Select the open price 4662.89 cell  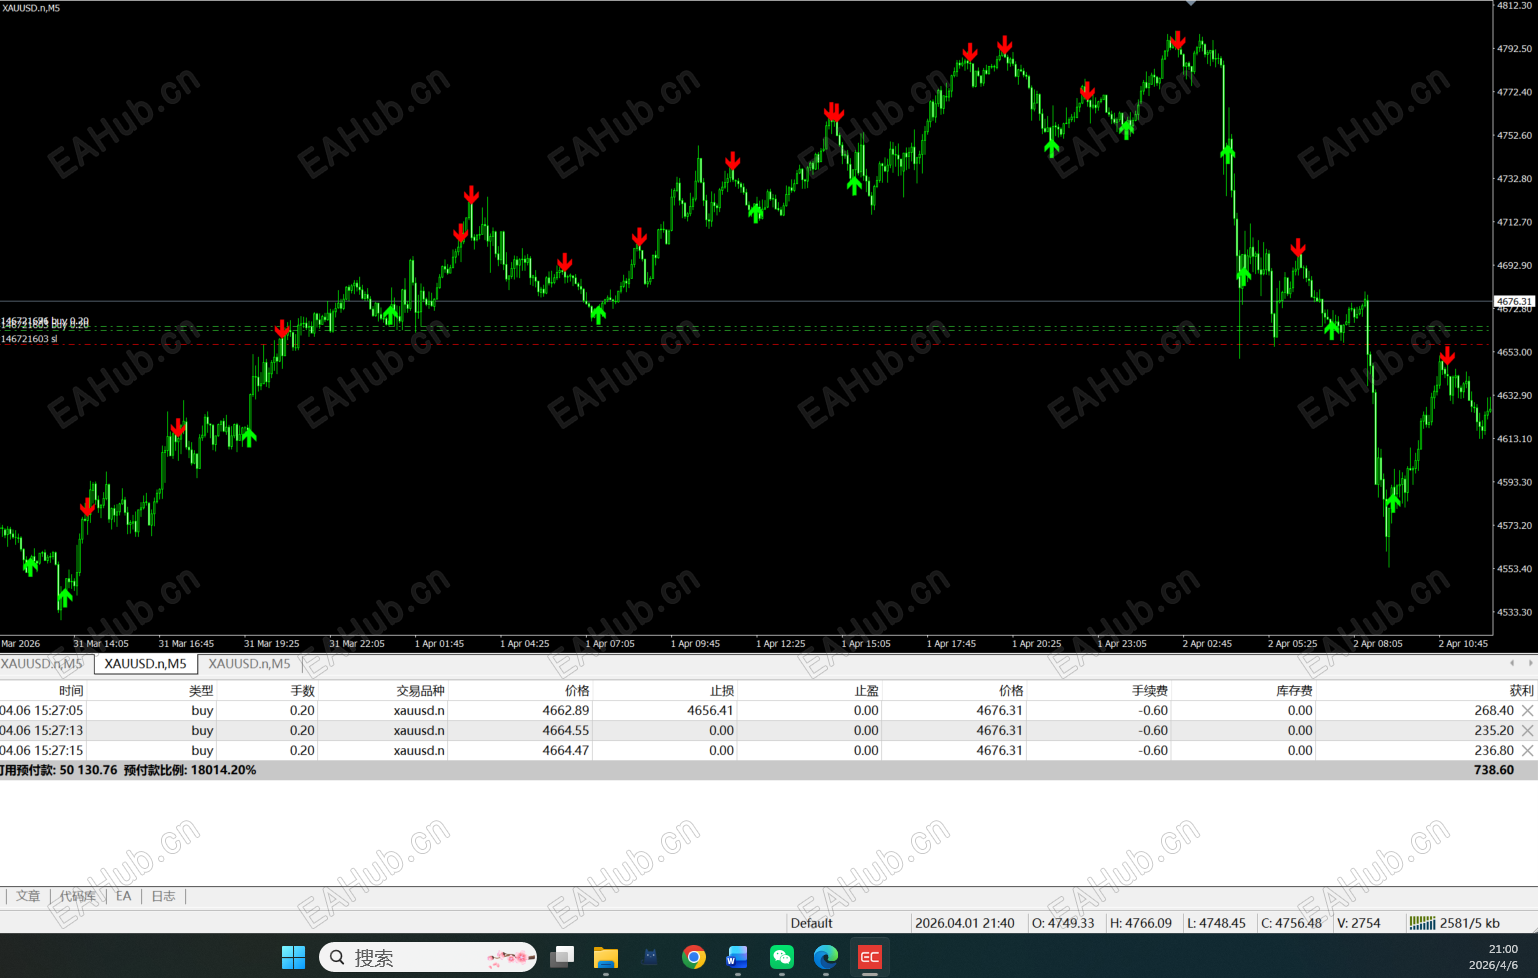point(566,711)
